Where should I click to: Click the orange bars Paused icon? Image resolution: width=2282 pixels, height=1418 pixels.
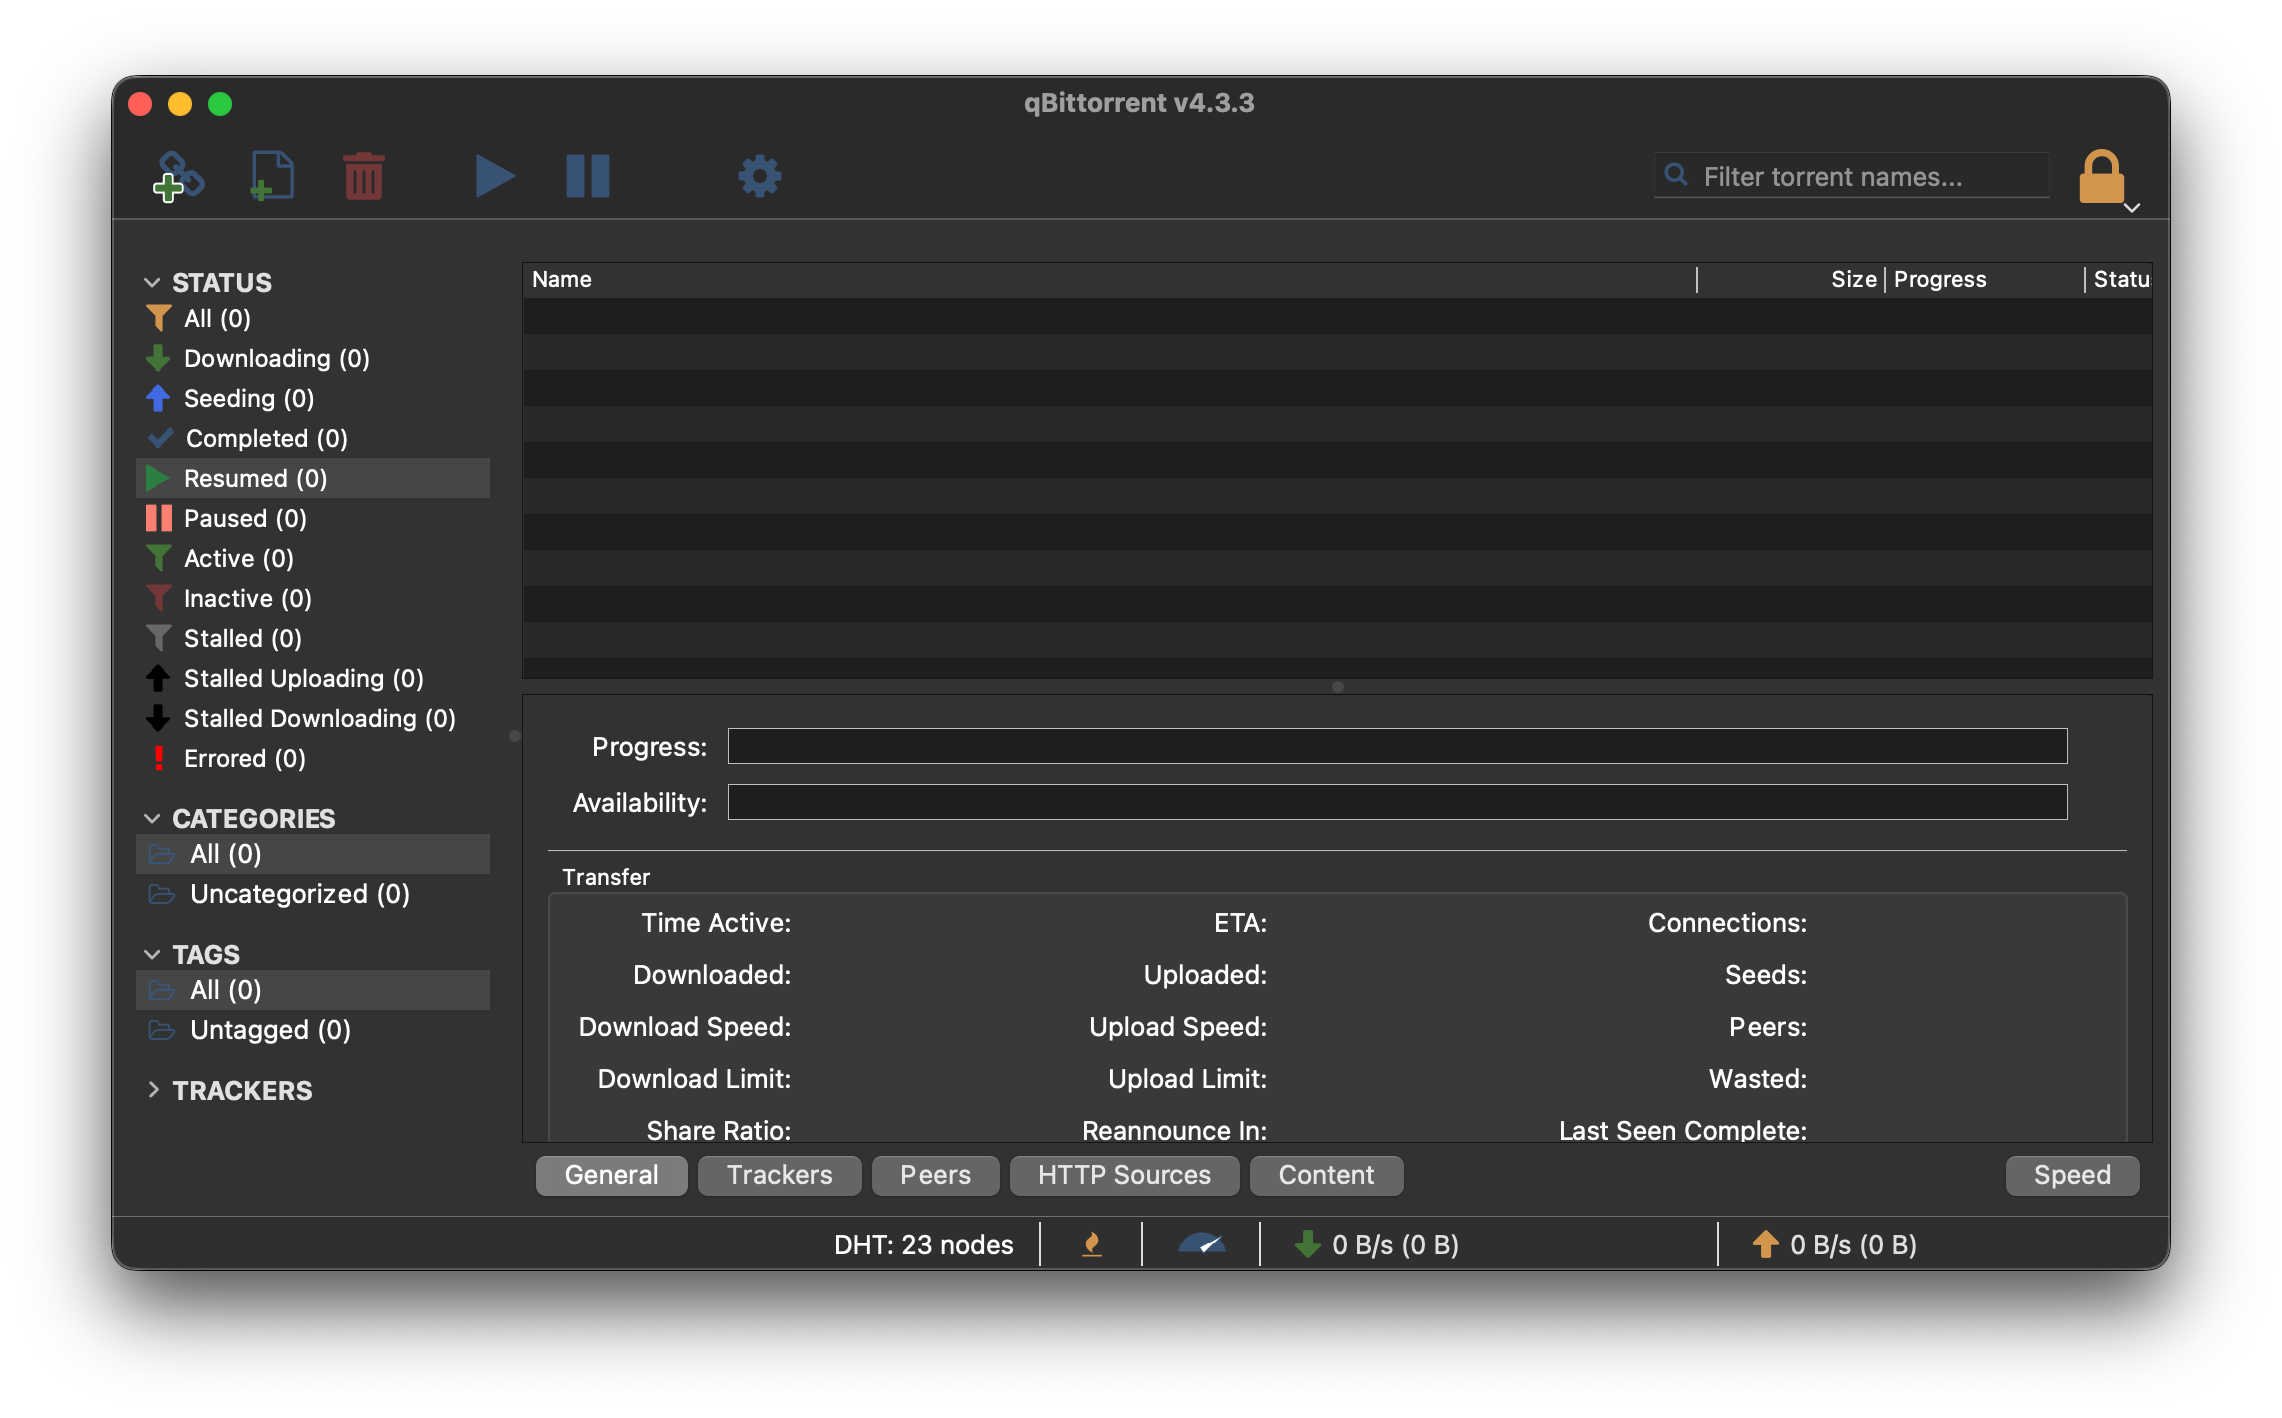click(x=158, y=518)
